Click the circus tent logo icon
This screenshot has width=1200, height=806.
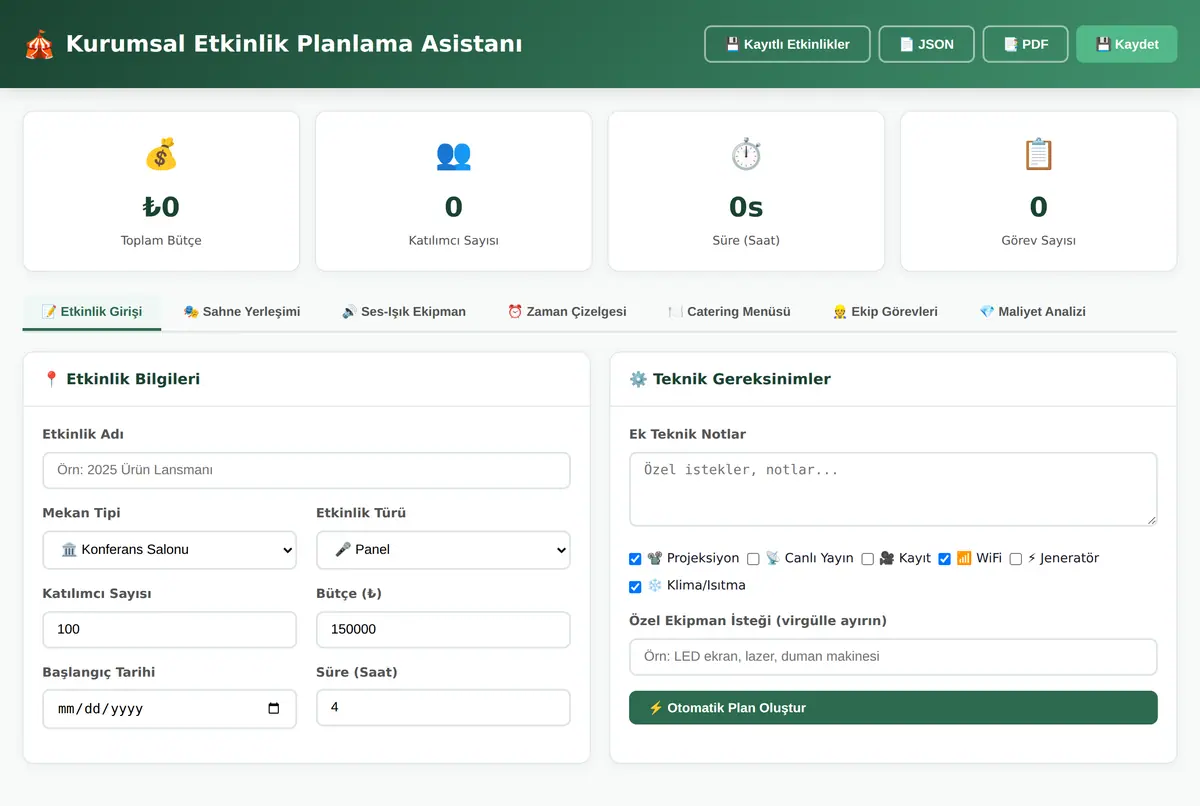39,44
